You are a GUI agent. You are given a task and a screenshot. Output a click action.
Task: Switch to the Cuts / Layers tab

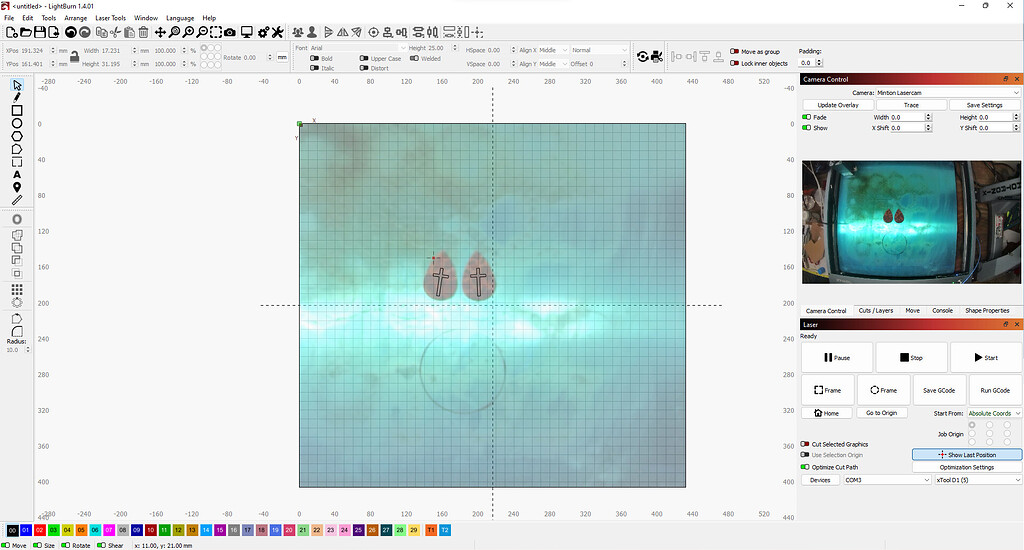click(875, 311)
